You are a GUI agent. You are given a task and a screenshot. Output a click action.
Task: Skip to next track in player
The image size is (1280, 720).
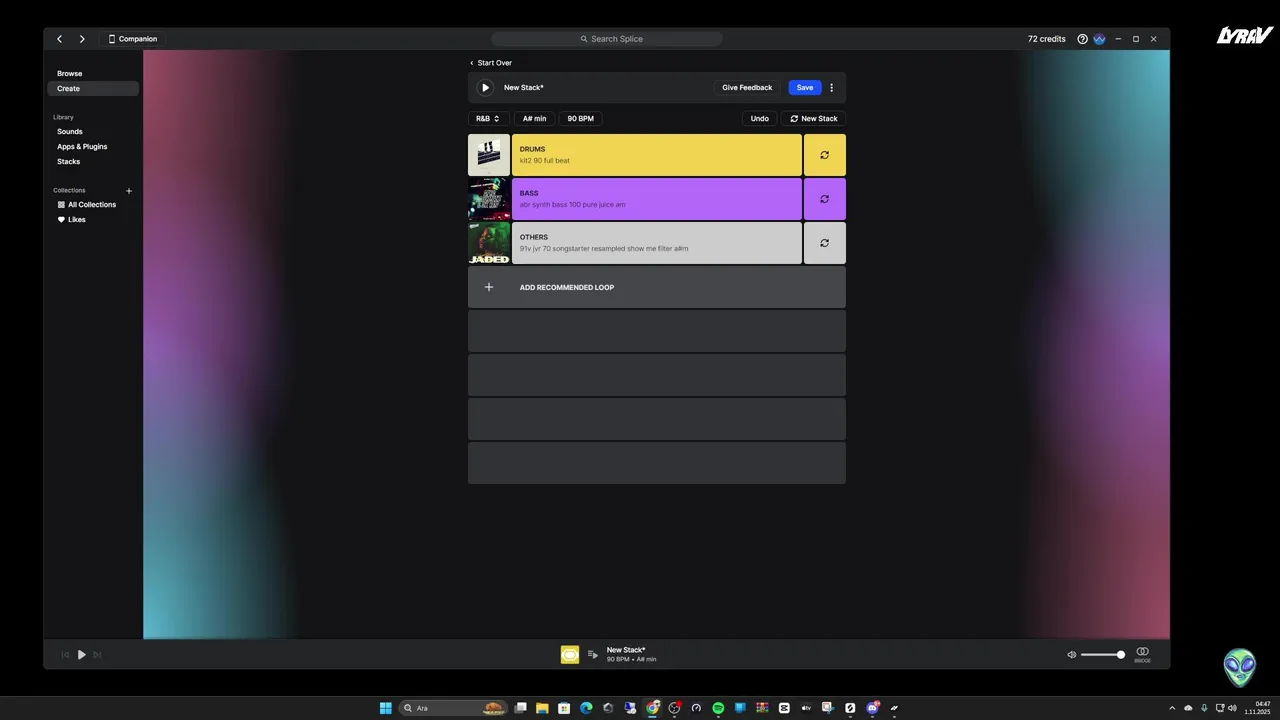point(97,655)
